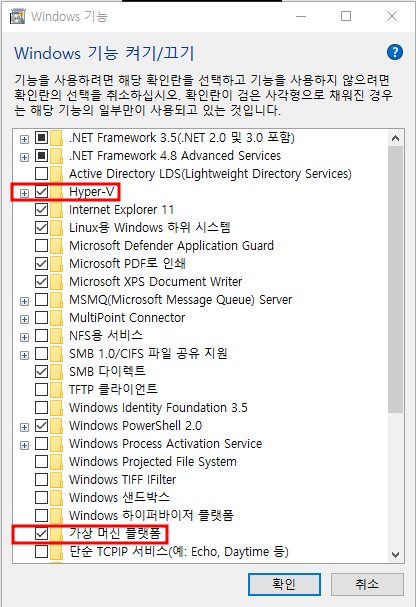416x607 pixels.
Task: Uncheck 가상 머신 플랫폼 checkbox
Action: pos(41,533)
